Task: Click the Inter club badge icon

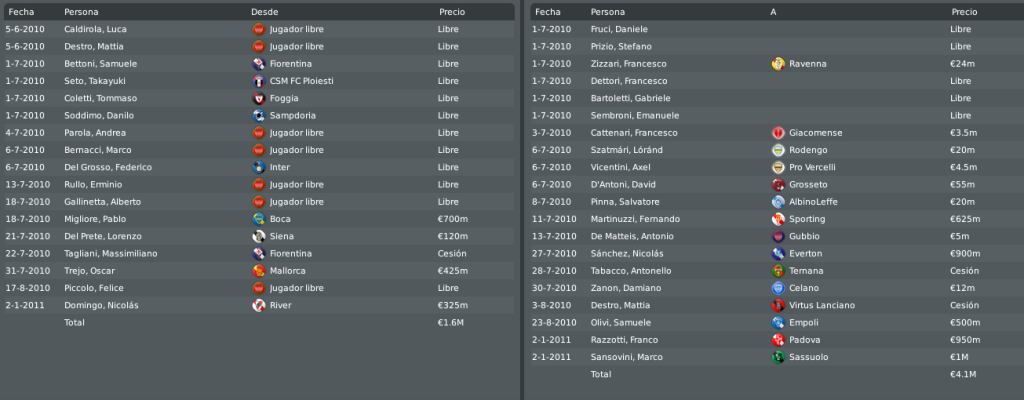Action: tap(259, 167)
